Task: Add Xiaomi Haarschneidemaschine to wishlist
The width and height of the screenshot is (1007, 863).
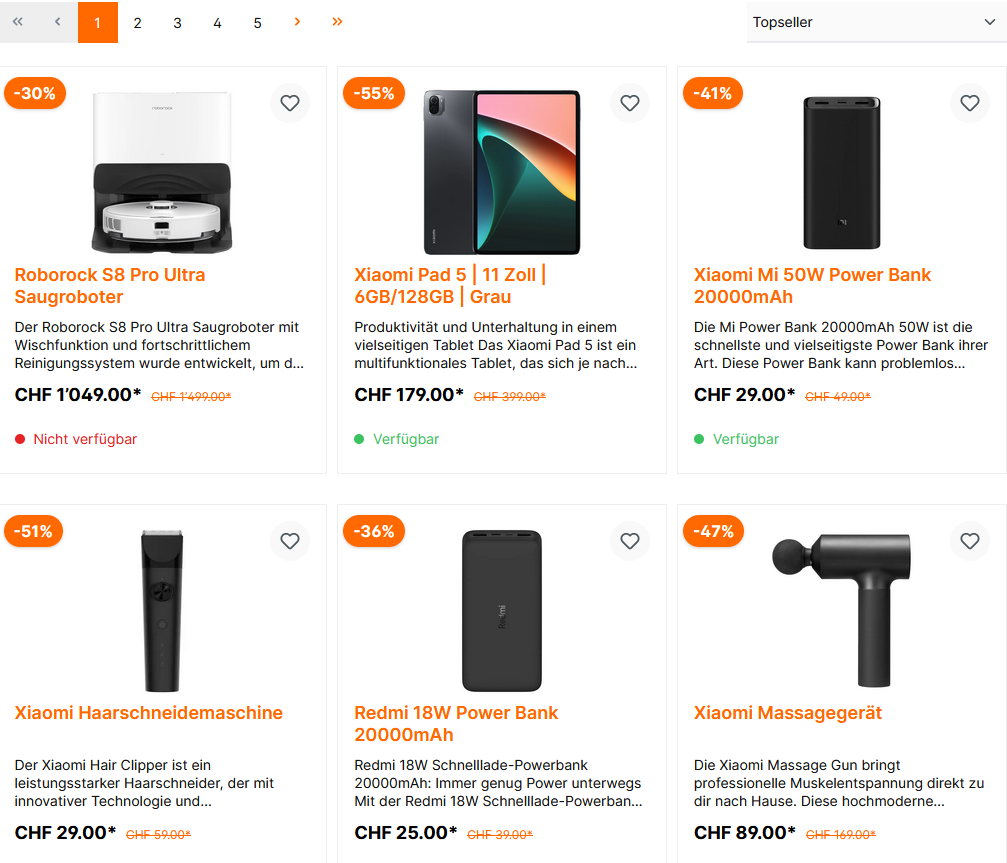Action: [x=290, y=541]
